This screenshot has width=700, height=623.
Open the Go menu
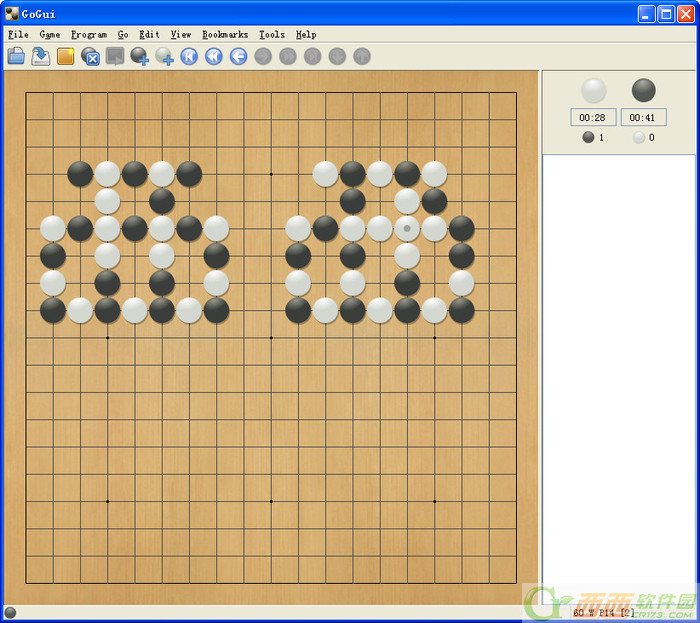(x=123, y=35)
